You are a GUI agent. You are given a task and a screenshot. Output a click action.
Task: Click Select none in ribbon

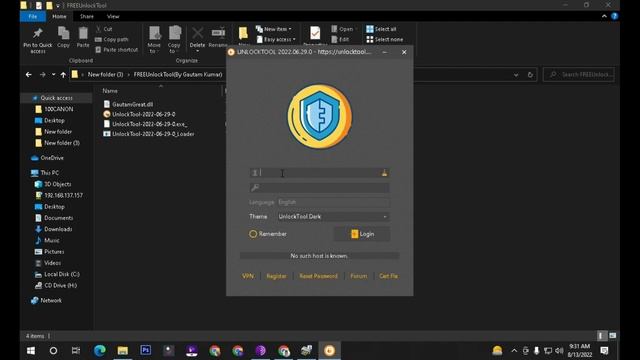point(384,40)
